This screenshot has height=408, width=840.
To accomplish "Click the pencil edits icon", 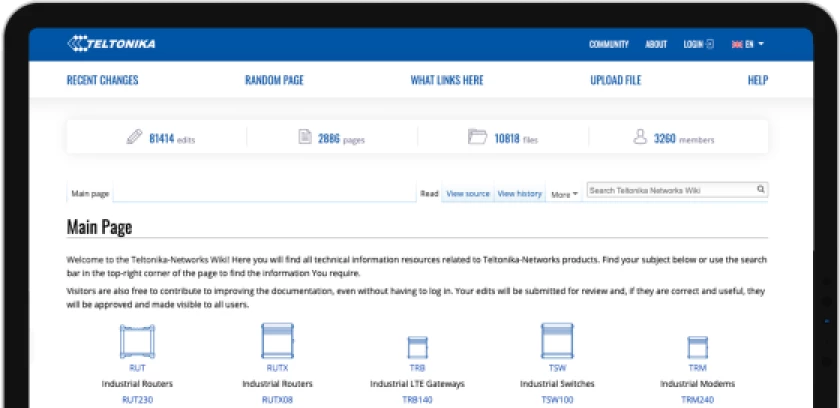I will pos(134,137).
